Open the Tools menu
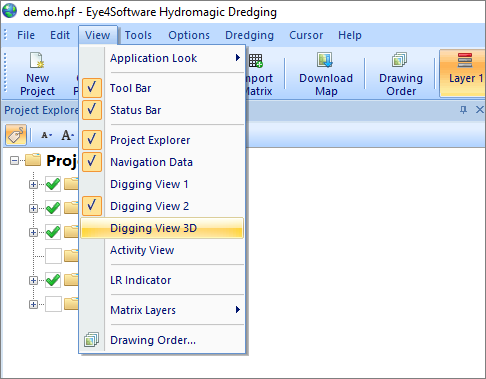 (x=138, y=35)
